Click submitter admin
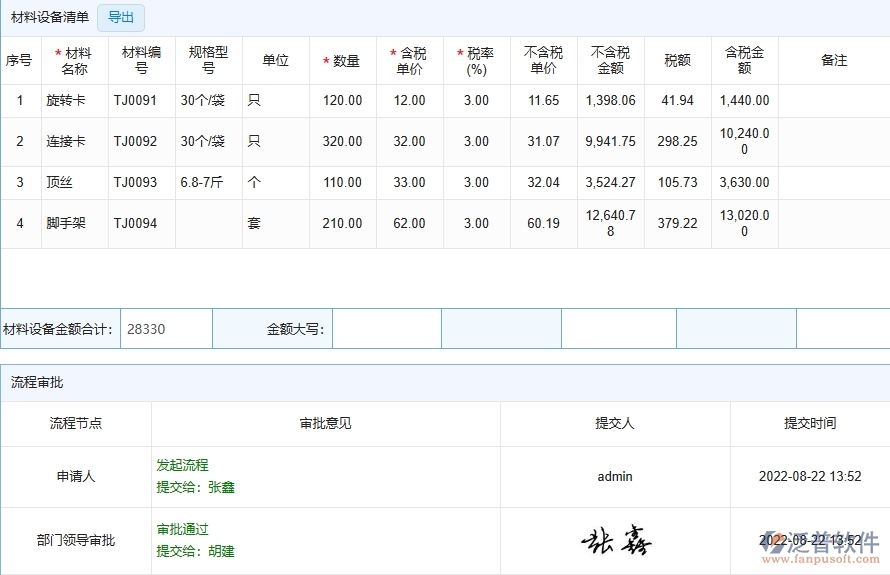The image size is (890, 575). [615, 476]
